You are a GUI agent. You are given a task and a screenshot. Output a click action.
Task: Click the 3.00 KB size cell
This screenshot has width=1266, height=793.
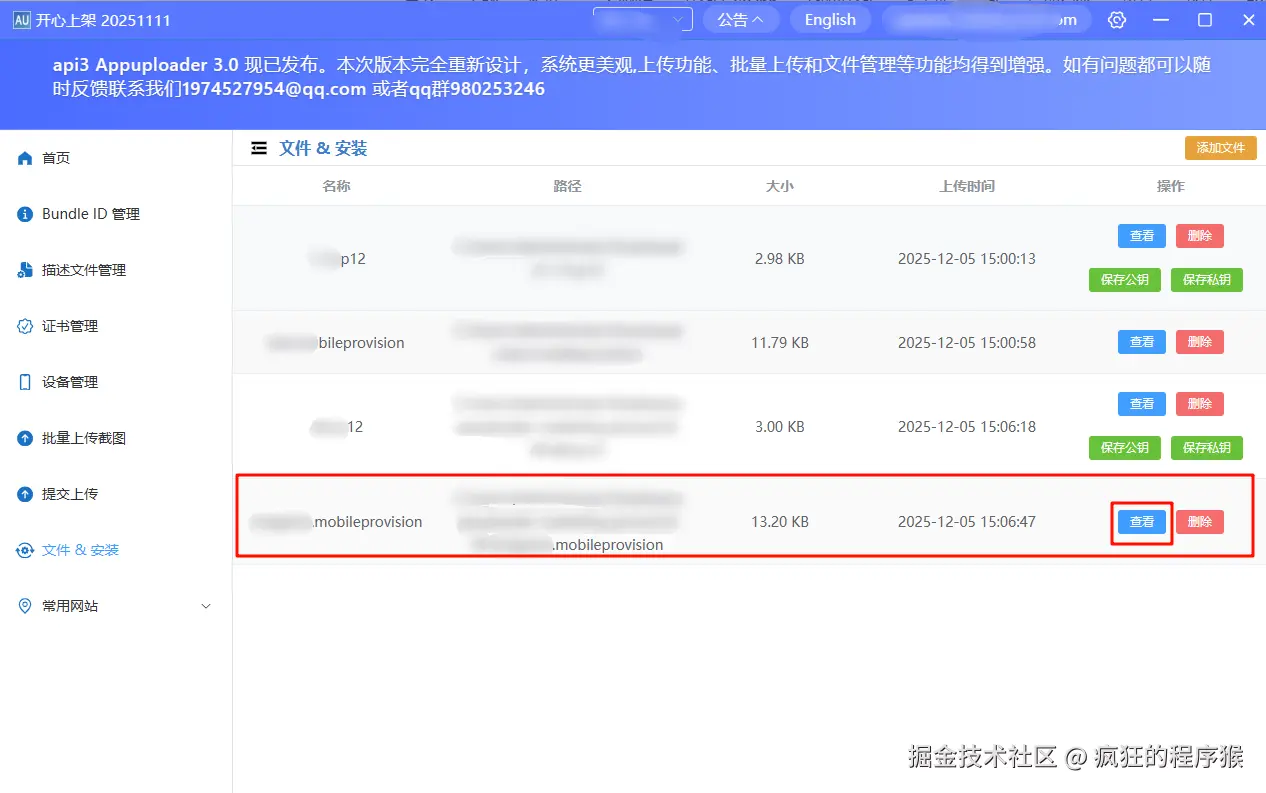click(780, 426)
